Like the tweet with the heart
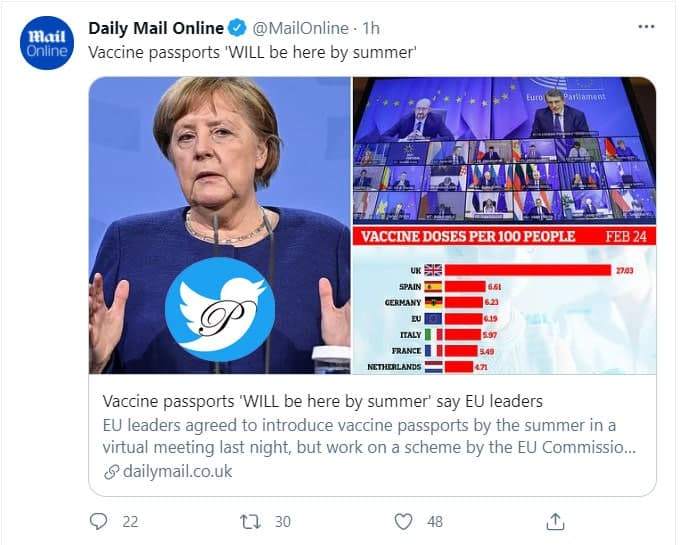684x545 pixels. coord(404,521)
